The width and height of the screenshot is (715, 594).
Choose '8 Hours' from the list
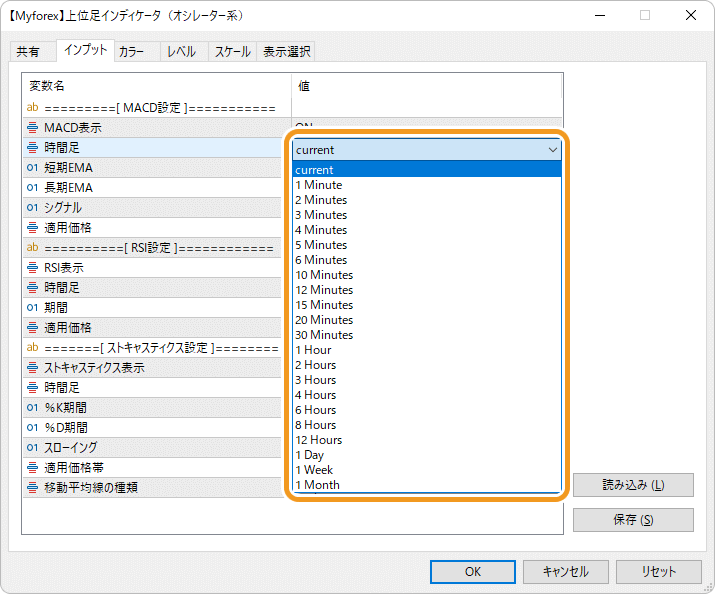click(426, 426)
